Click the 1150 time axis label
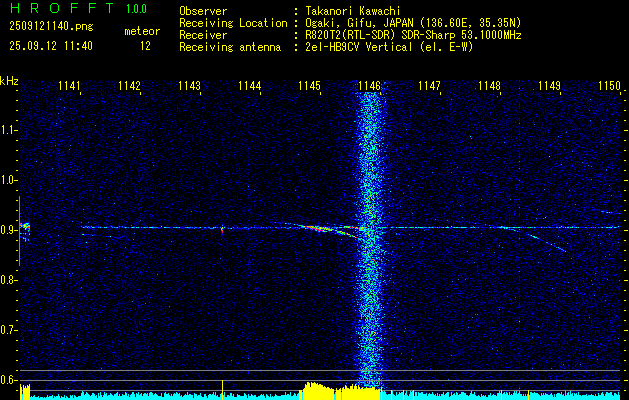The width and height of the screenshot is (629, 400). pyautogui.click(x=609, y=85)
